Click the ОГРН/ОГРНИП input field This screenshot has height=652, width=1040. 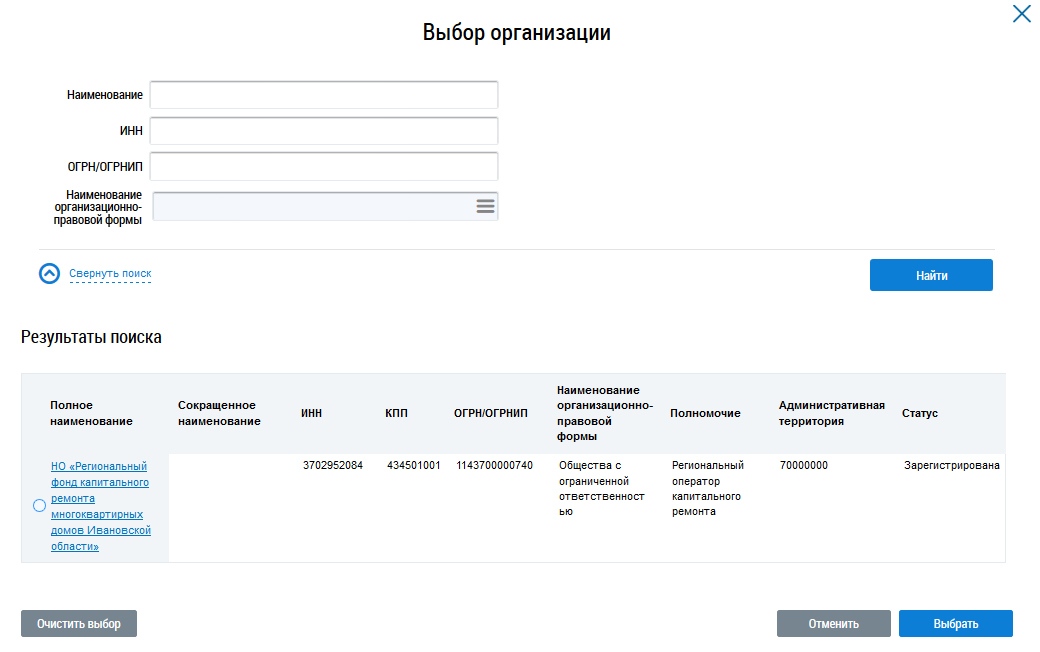pyautogui.click(x=324, y=166)
